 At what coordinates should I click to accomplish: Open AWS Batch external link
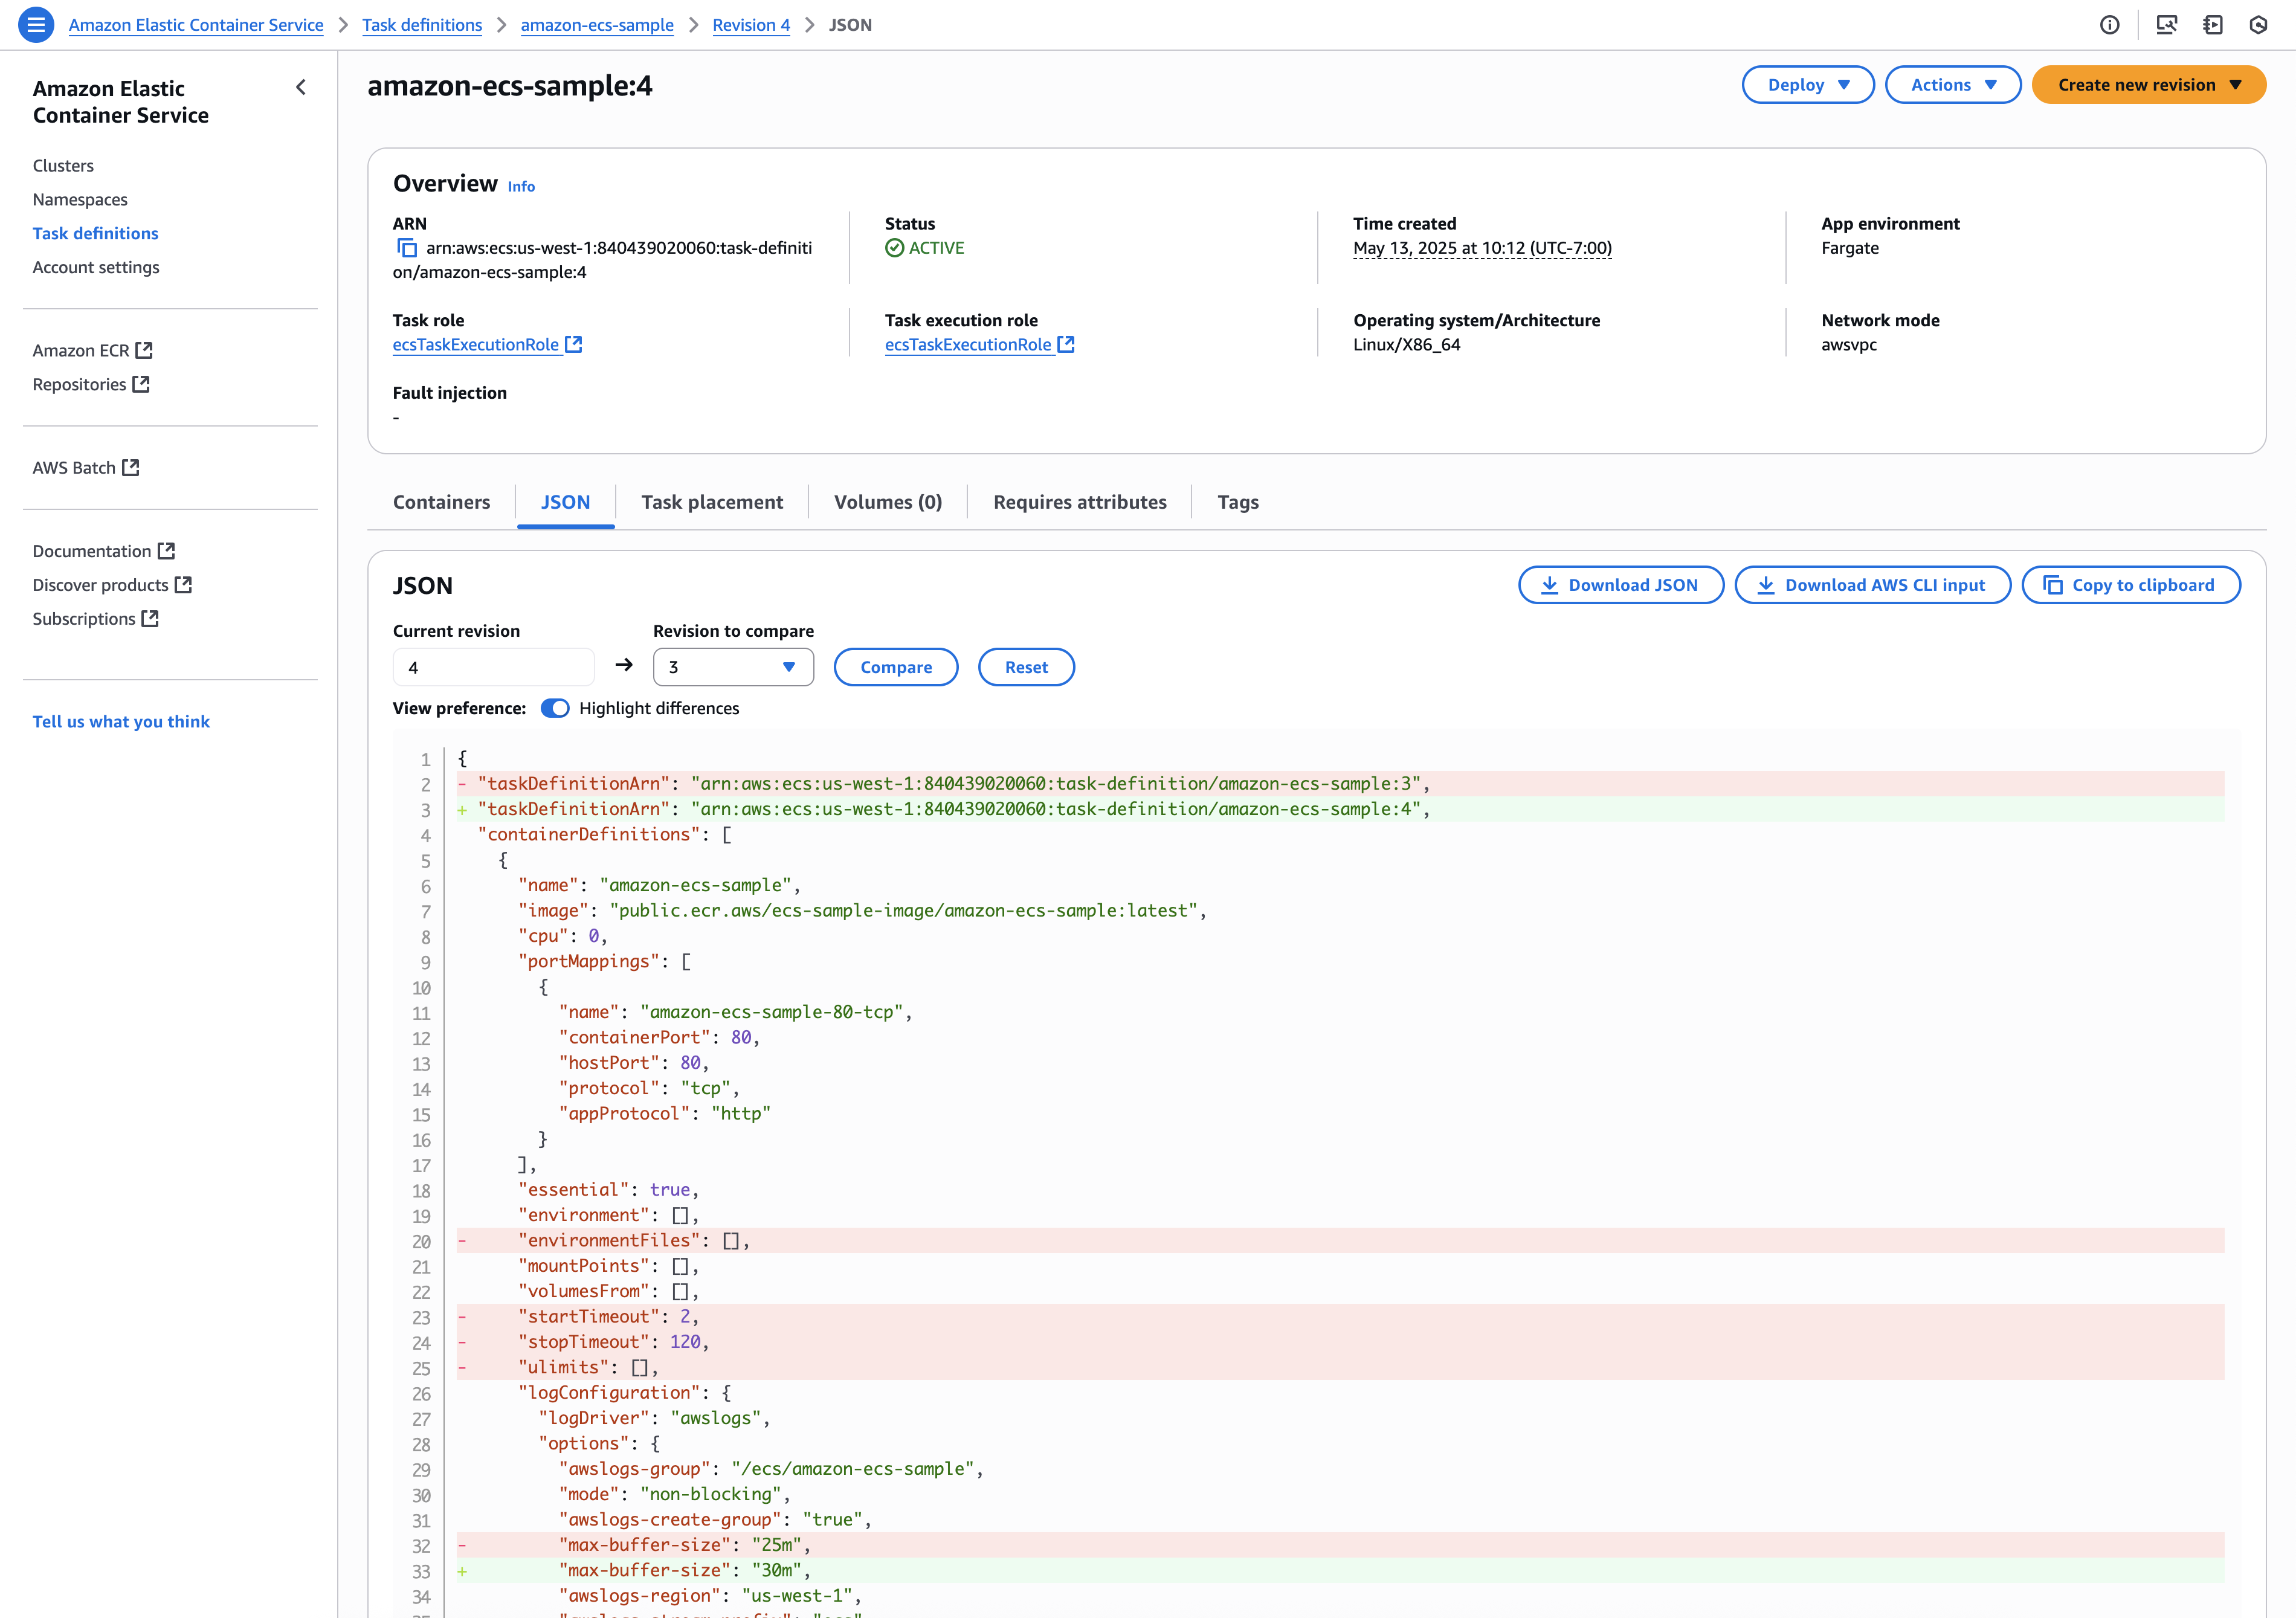86,467
